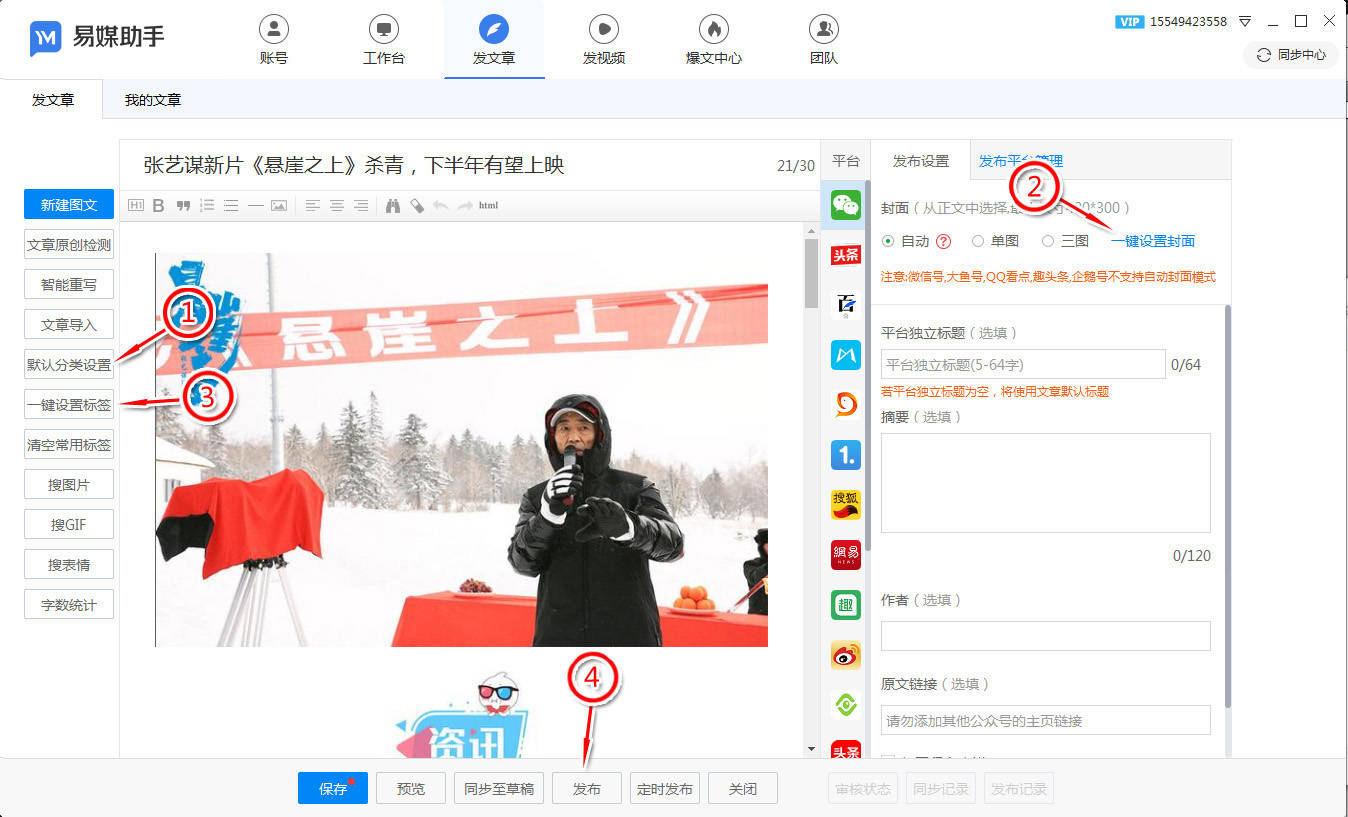This screenshot has height=817, width=1348.
Task: Click the 作者 input field
Action: (x=1046, y=636)
